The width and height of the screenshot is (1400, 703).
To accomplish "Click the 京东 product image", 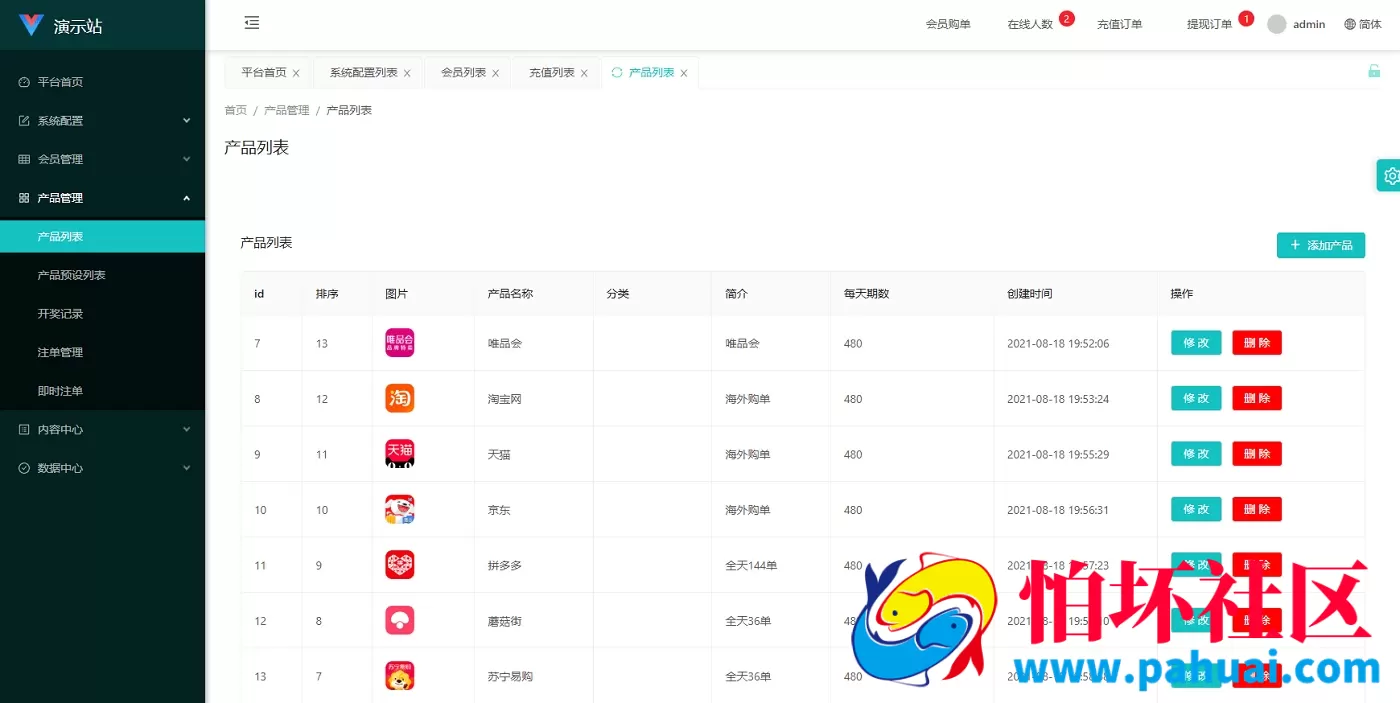I will pos(400,510).
